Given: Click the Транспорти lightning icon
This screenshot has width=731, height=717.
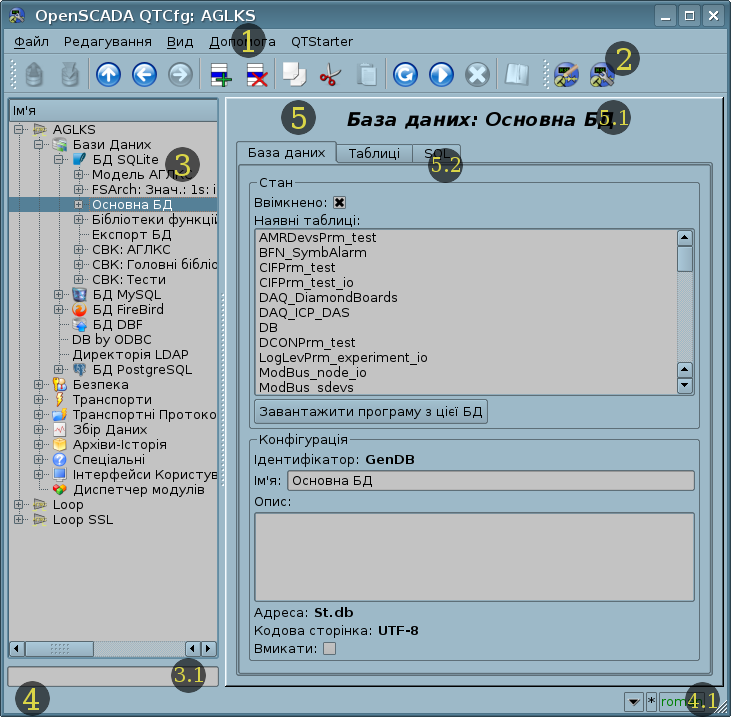Looking at the screenshot, I should 60,400.
